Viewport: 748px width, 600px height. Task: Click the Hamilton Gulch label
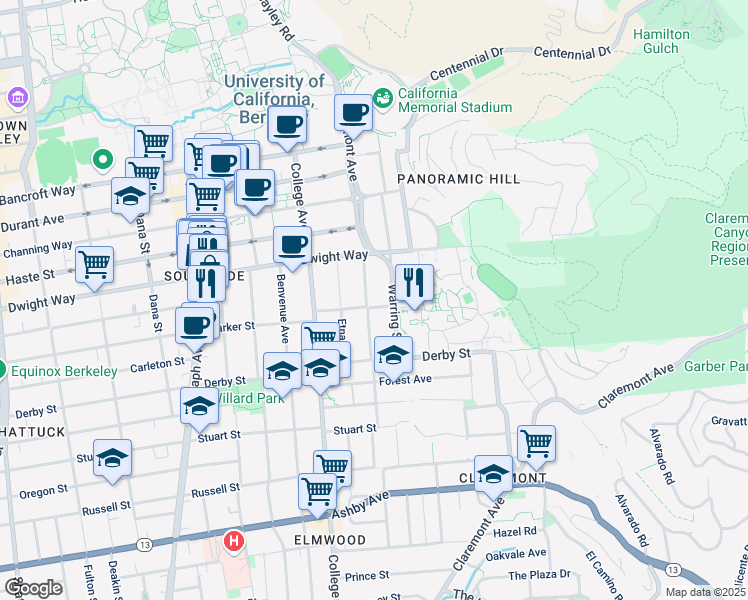click(661, 41)
